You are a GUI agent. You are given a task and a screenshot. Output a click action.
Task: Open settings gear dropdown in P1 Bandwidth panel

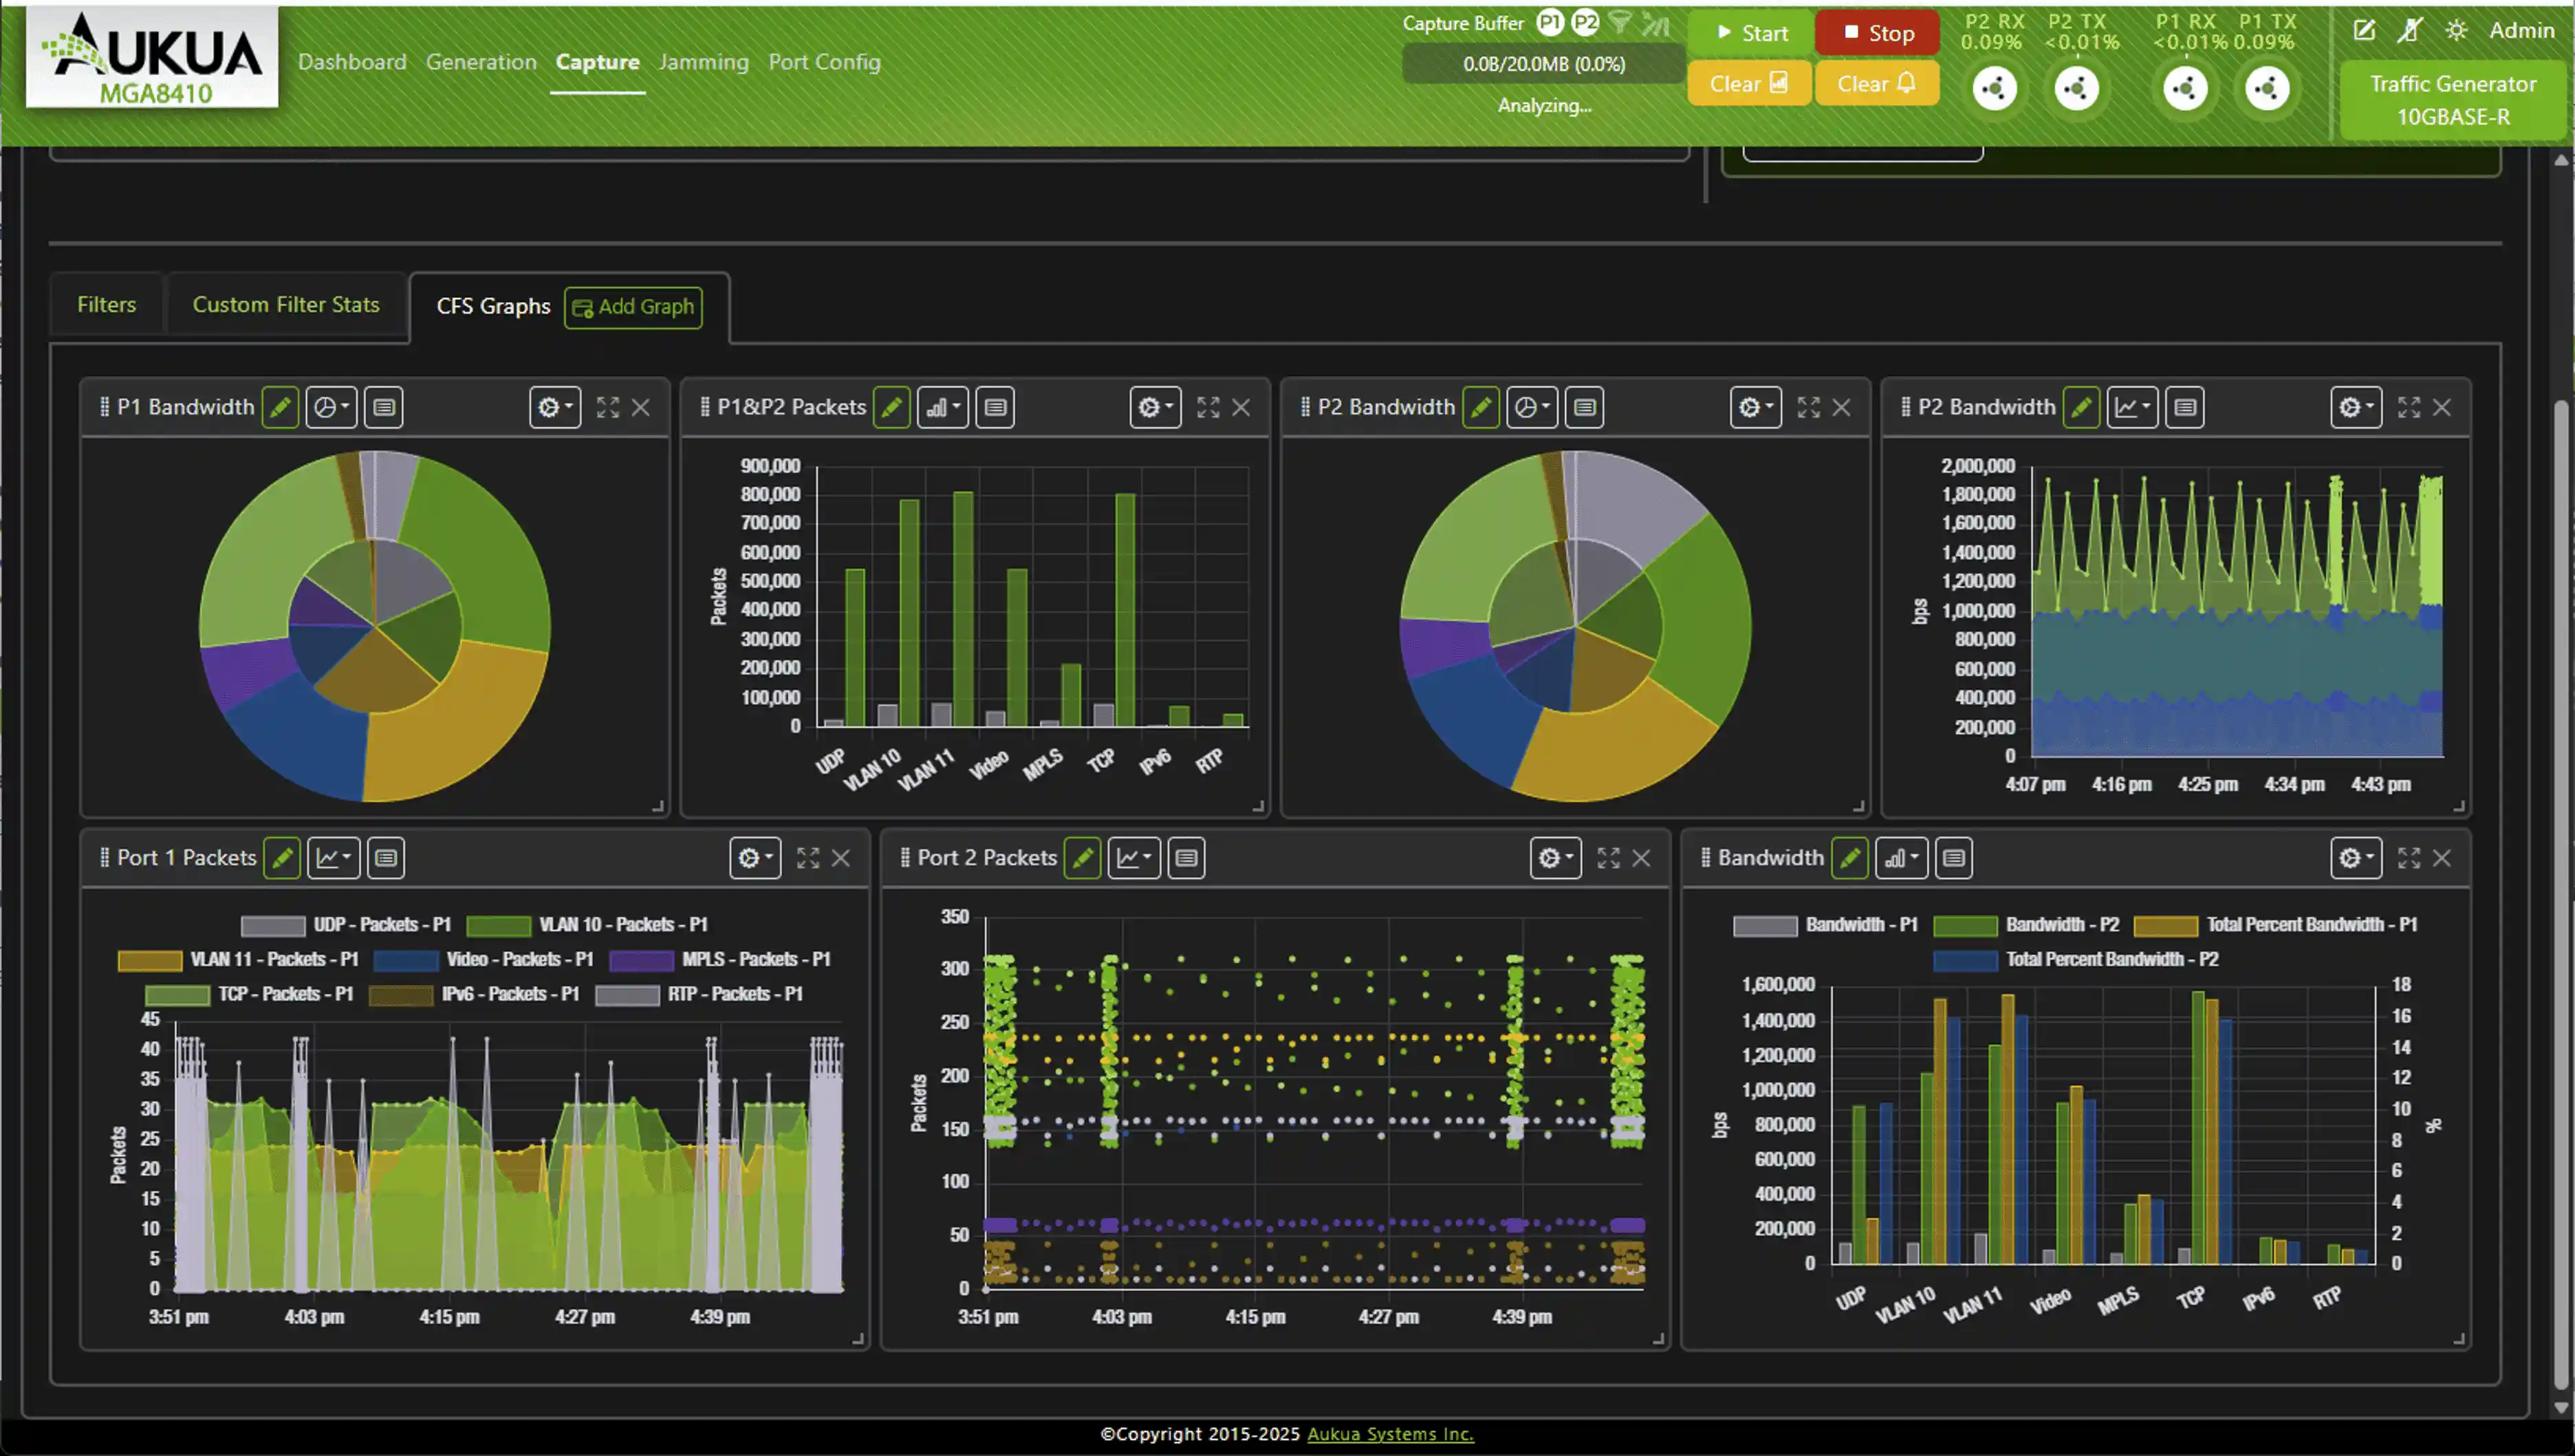click(x=555, y=407)
